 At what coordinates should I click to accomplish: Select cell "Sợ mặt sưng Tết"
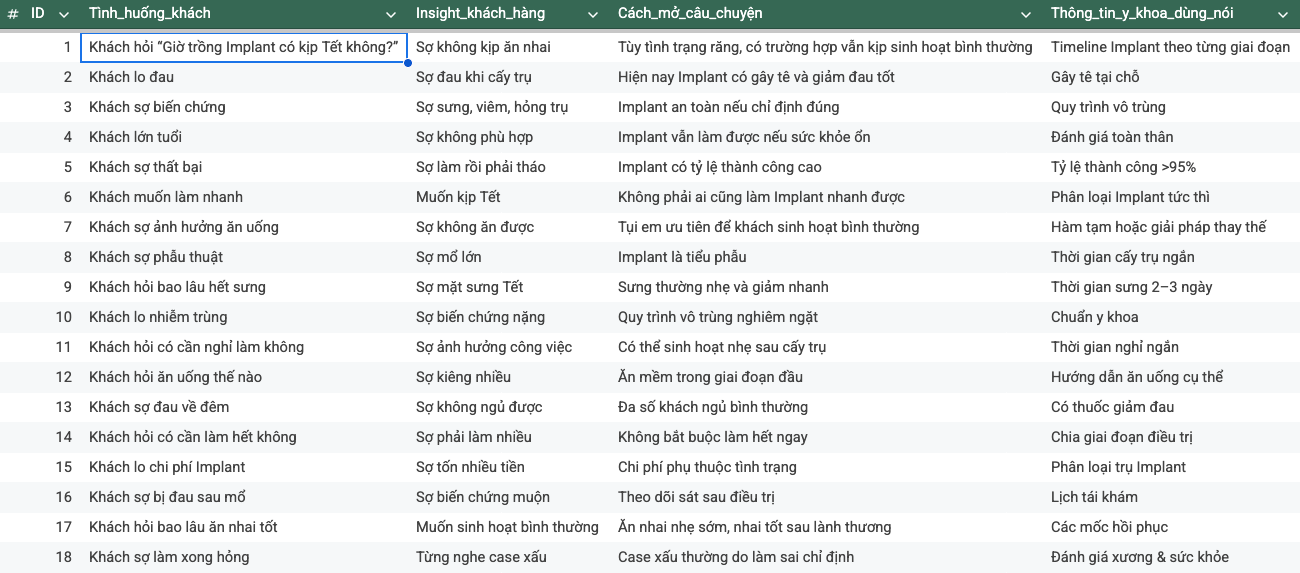509,287
